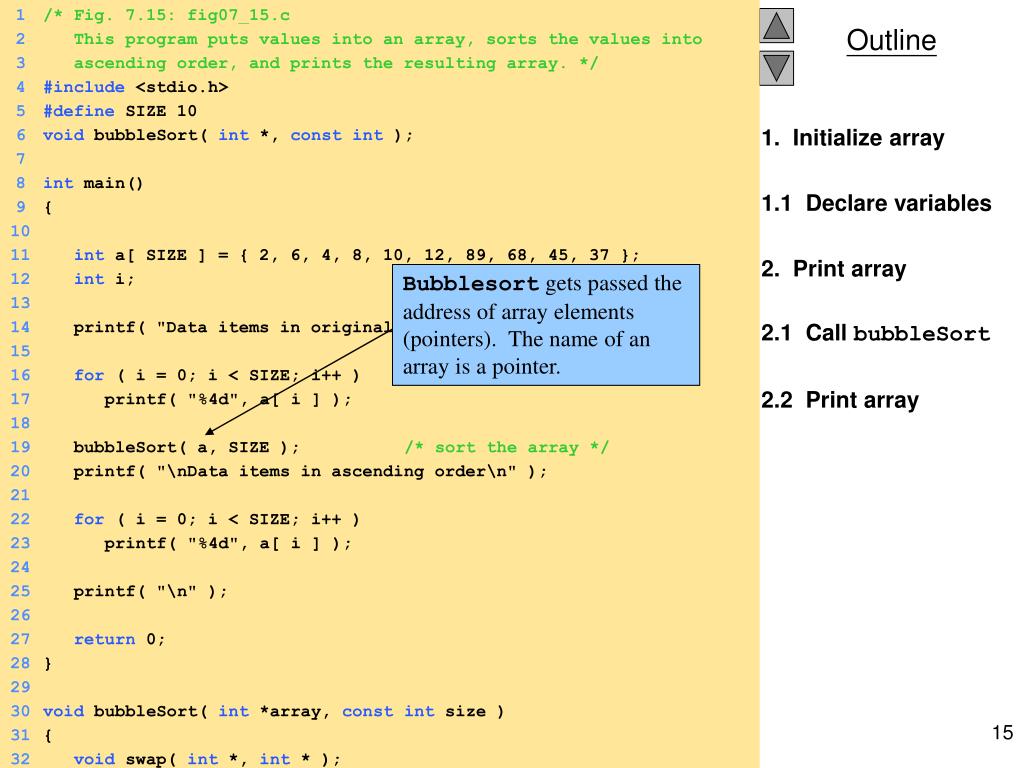
Task: Click 'printf( "\n" );' on line 25
Action: (150, 592)
